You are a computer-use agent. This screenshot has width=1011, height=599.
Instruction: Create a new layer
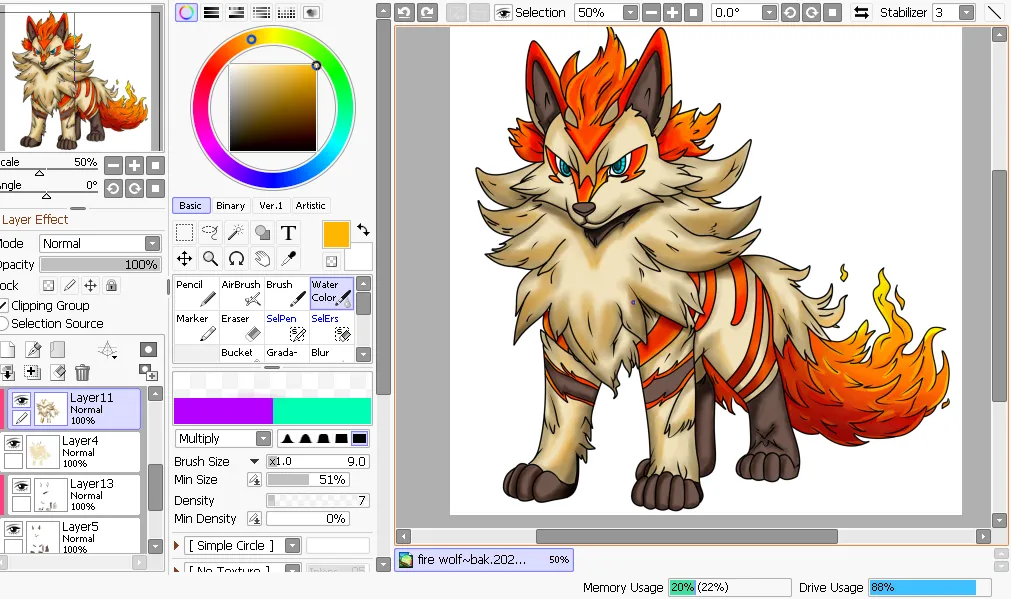point(7,349)
